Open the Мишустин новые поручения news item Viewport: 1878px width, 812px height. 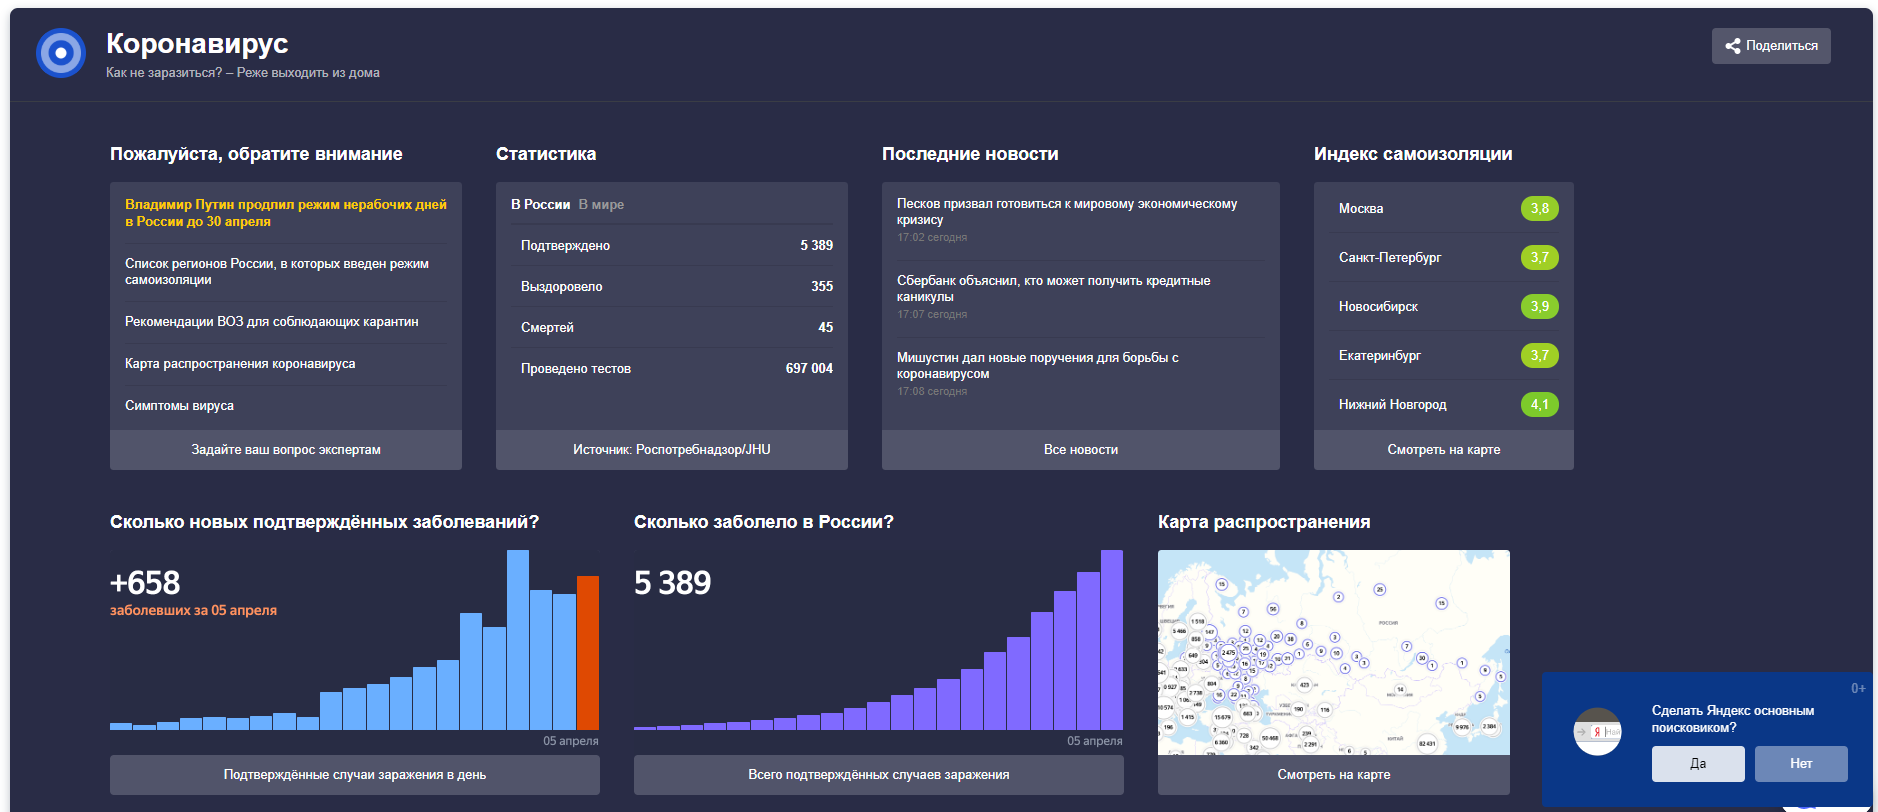click(1037, 366)
